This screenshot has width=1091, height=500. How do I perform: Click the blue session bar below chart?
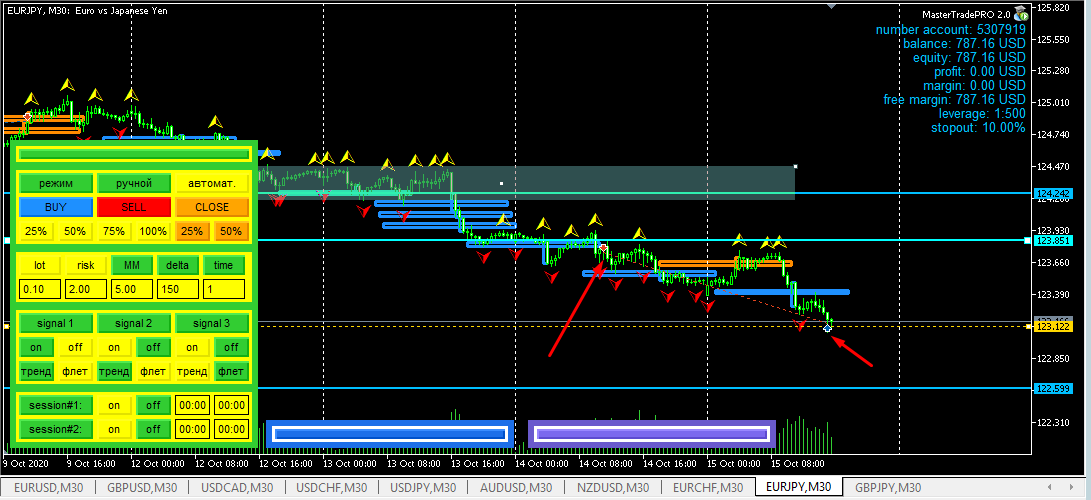click(390, 434)
